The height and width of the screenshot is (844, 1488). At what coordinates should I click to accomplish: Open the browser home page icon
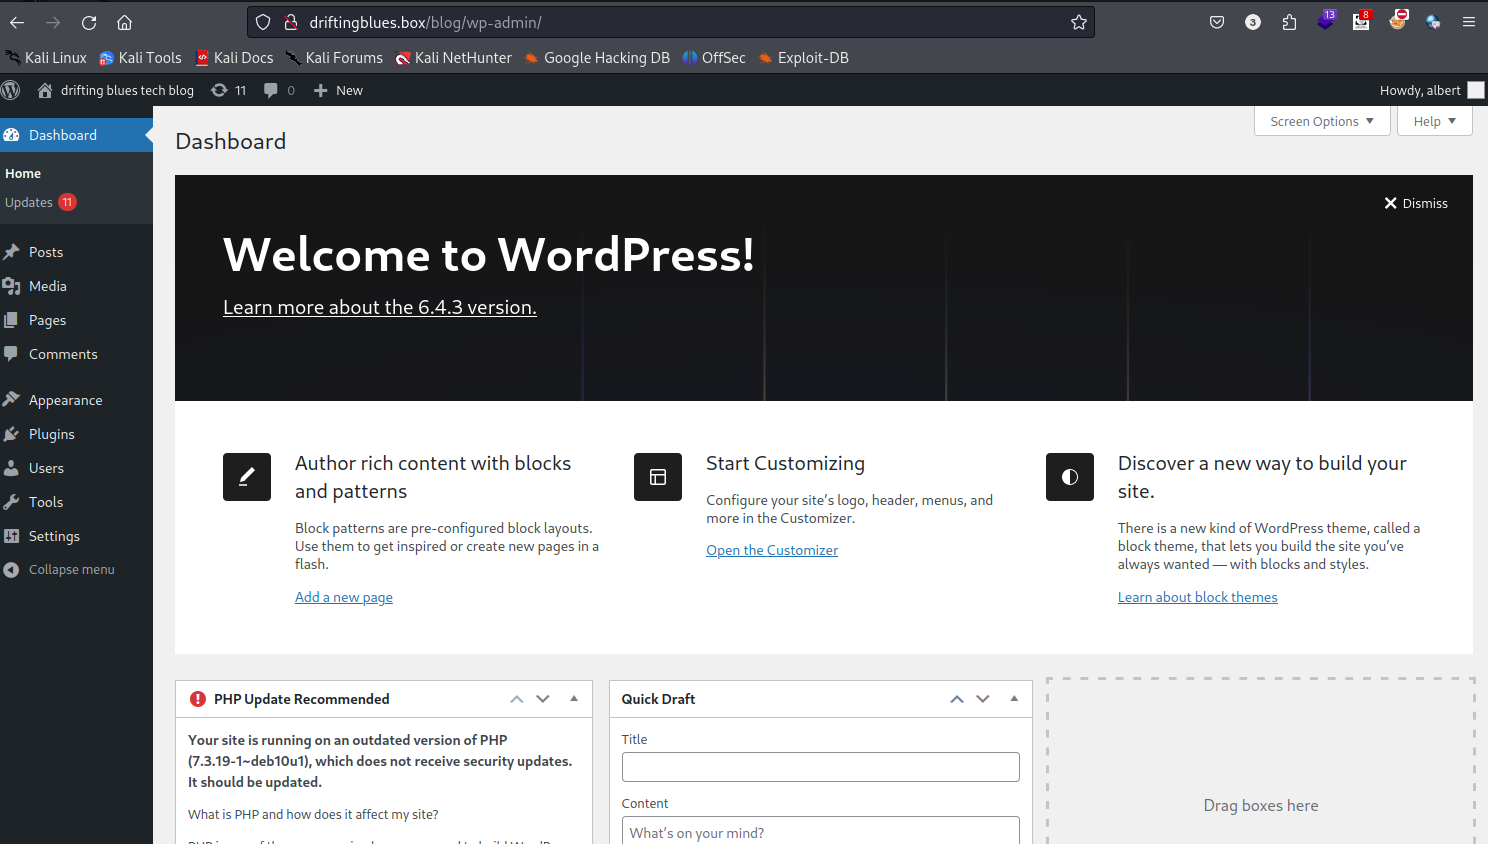tap(124, 22)
